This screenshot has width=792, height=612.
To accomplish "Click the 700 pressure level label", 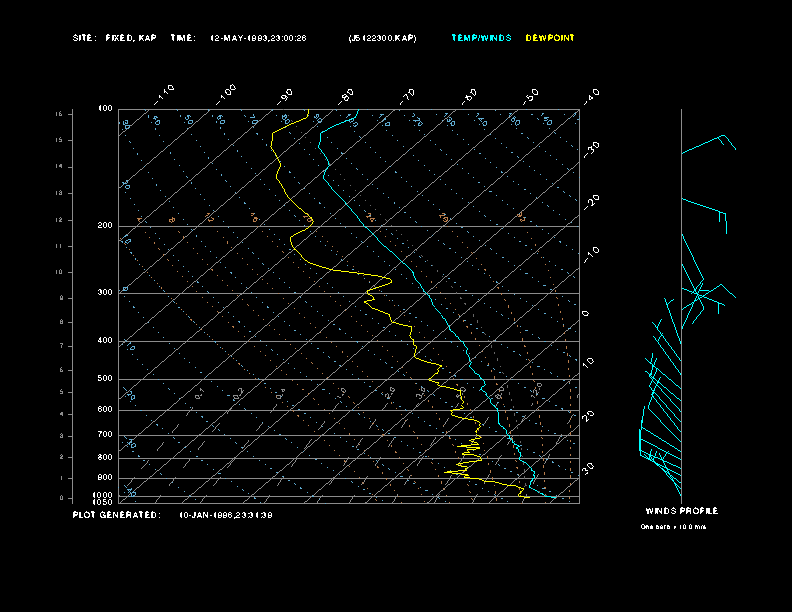I will click(105, 434).
